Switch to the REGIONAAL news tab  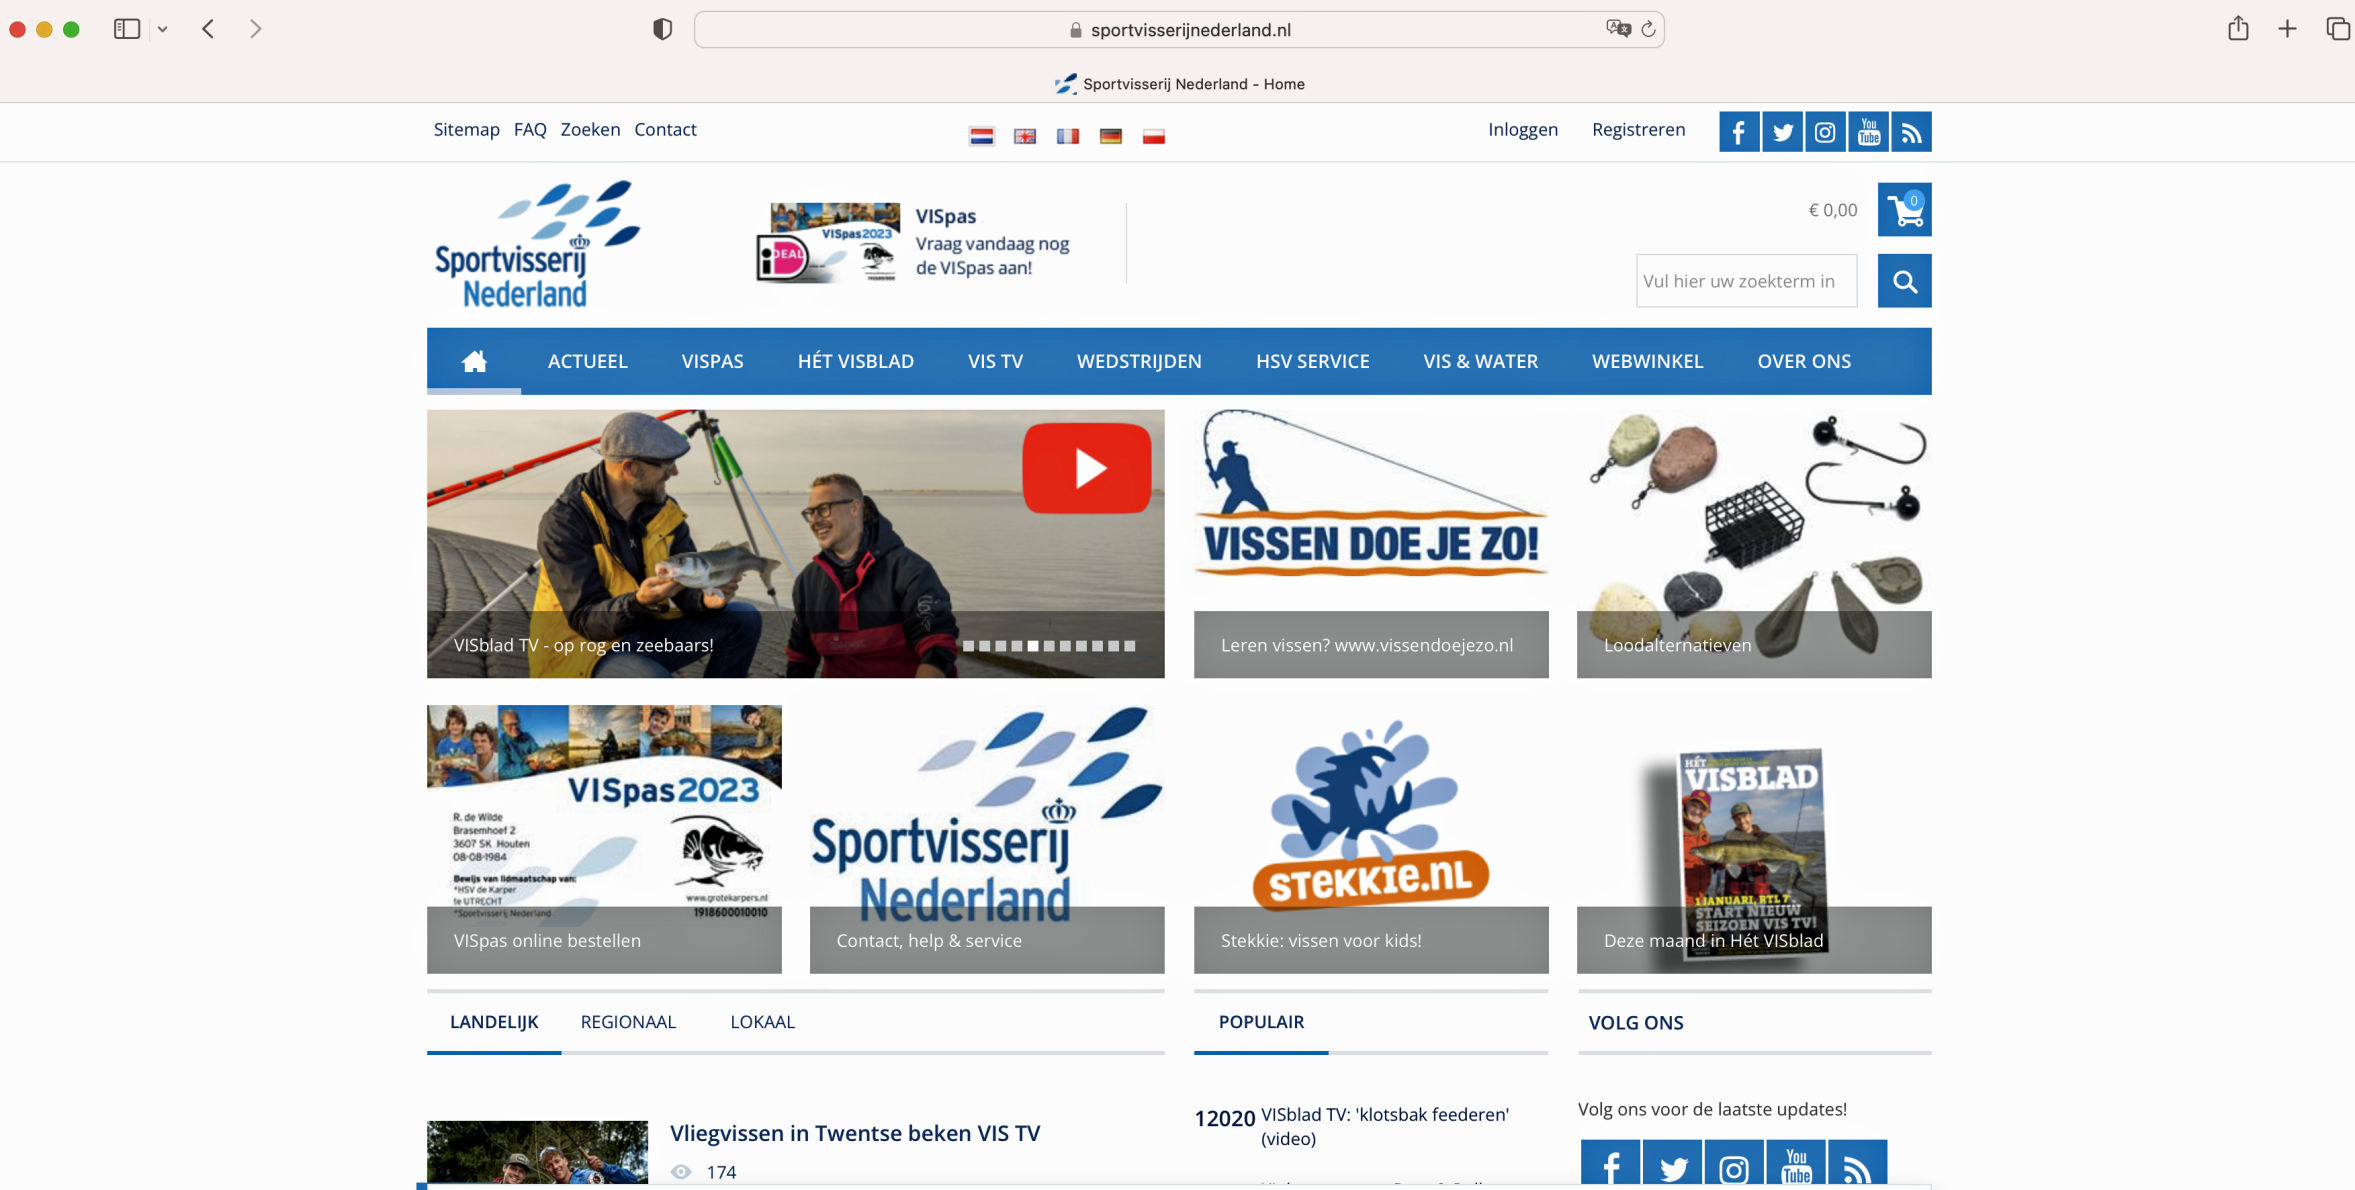coord(628,1022)
